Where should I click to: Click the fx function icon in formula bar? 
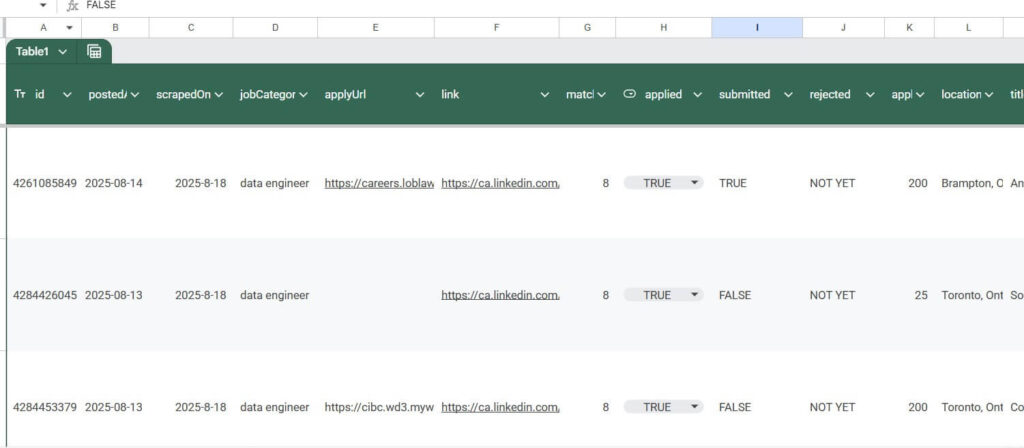click(72, 6)
